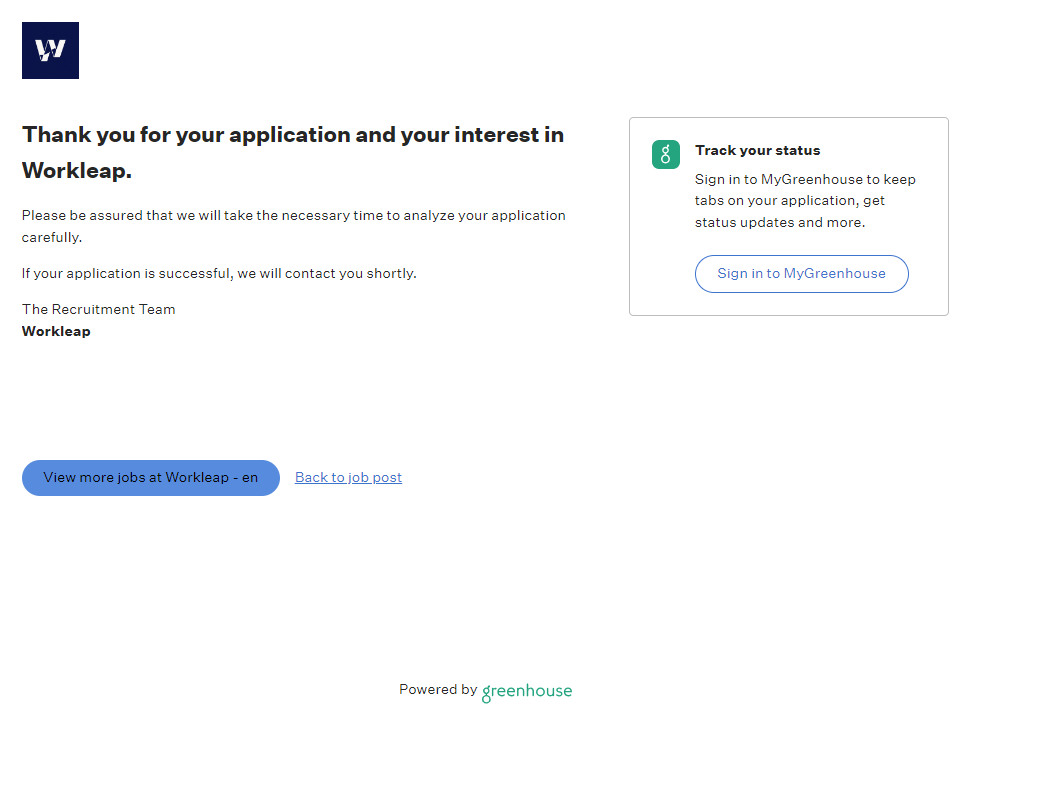
Task: Click the bold Workleap signature text
Action: 56,332
